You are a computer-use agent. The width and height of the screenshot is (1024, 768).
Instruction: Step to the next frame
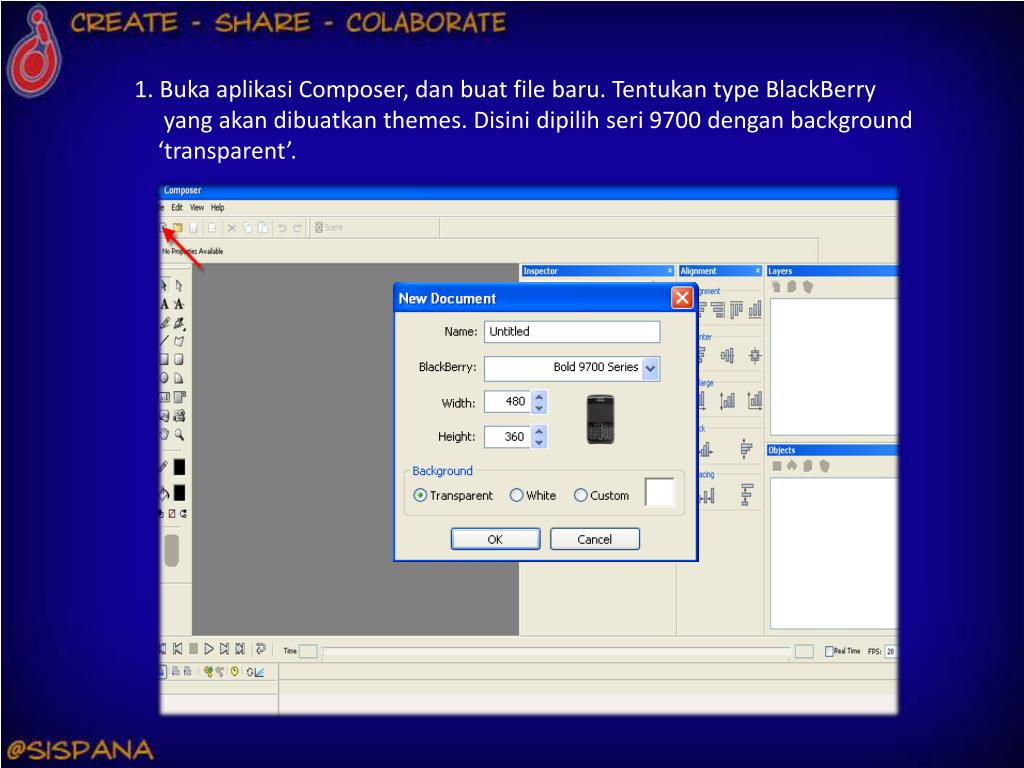[225, 649]
